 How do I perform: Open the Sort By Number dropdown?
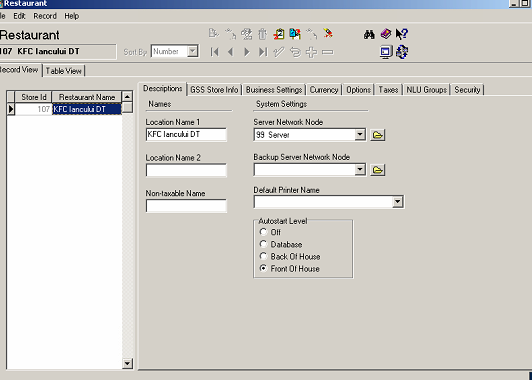pos(192,52)
